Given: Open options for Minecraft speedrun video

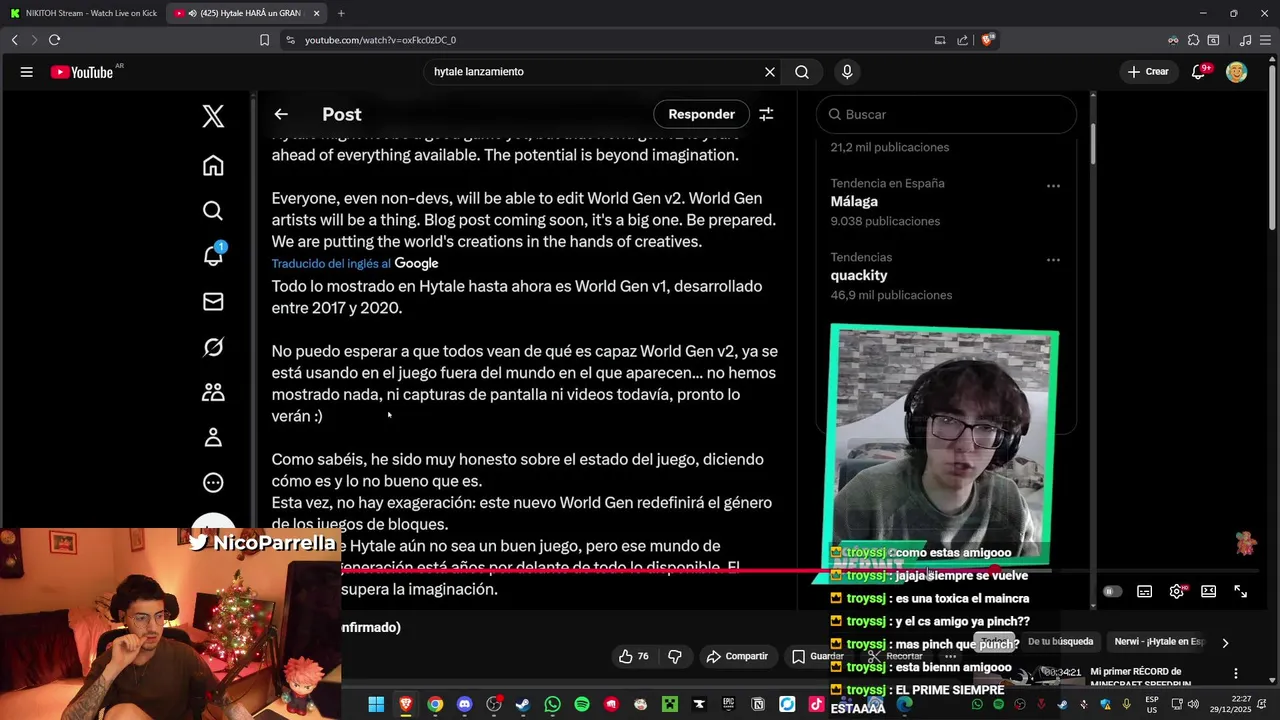Looking at the screenshot, I should (1236, 674).
